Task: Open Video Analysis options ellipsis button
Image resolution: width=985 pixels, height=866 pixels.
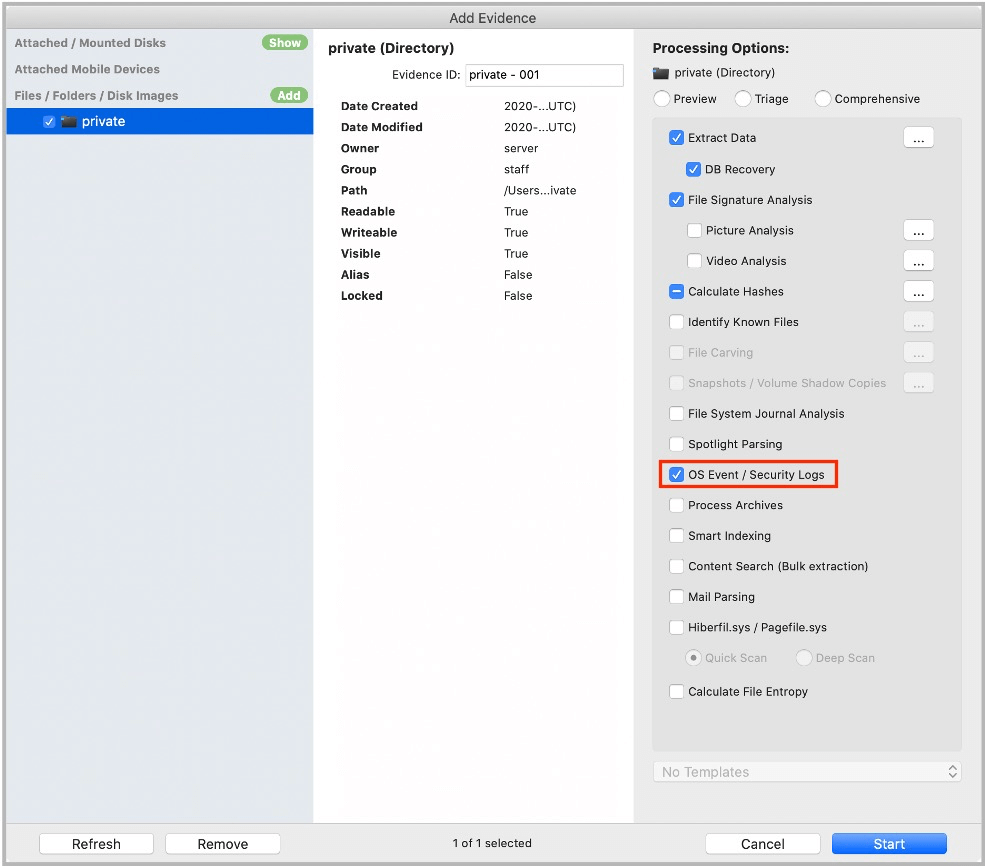Action: [918, 261]
